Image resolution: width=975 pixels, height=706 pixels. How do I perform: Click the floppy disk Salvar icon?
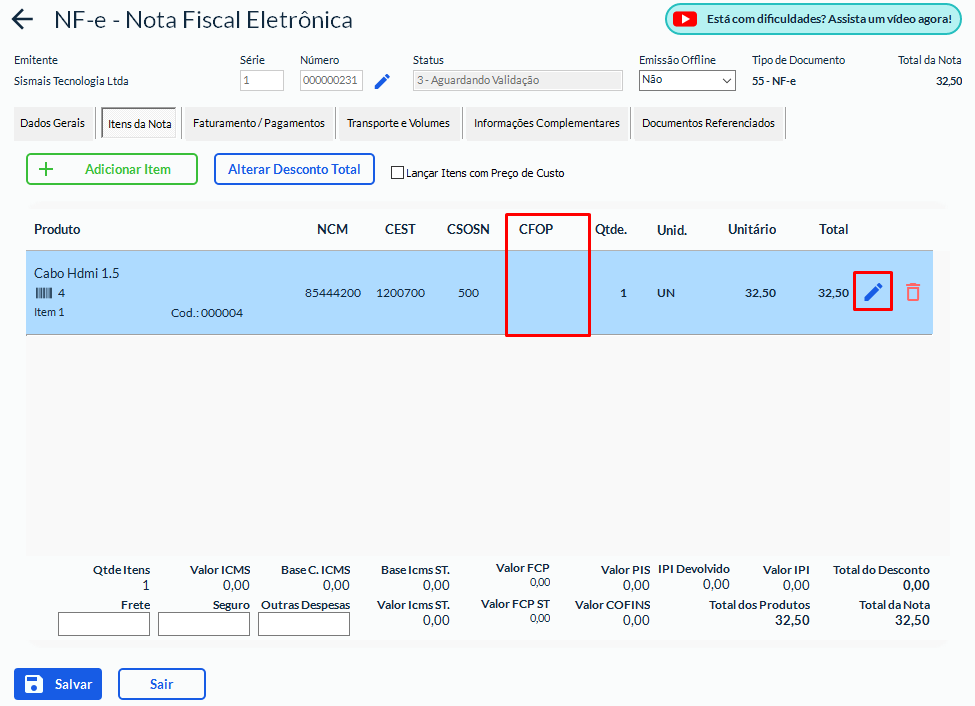(x=34, y=684)
